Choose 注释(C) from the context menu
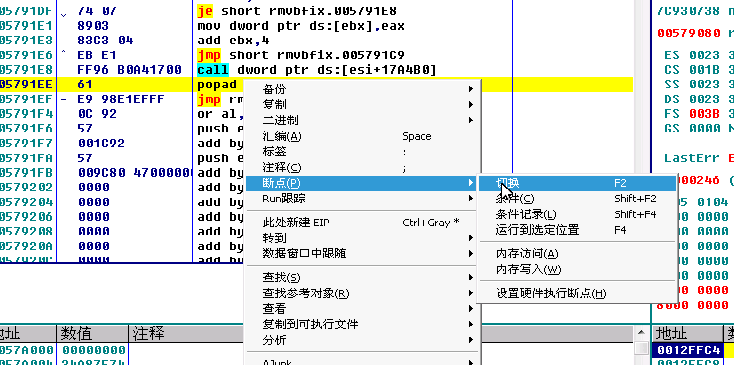 (x=363, y=168)
